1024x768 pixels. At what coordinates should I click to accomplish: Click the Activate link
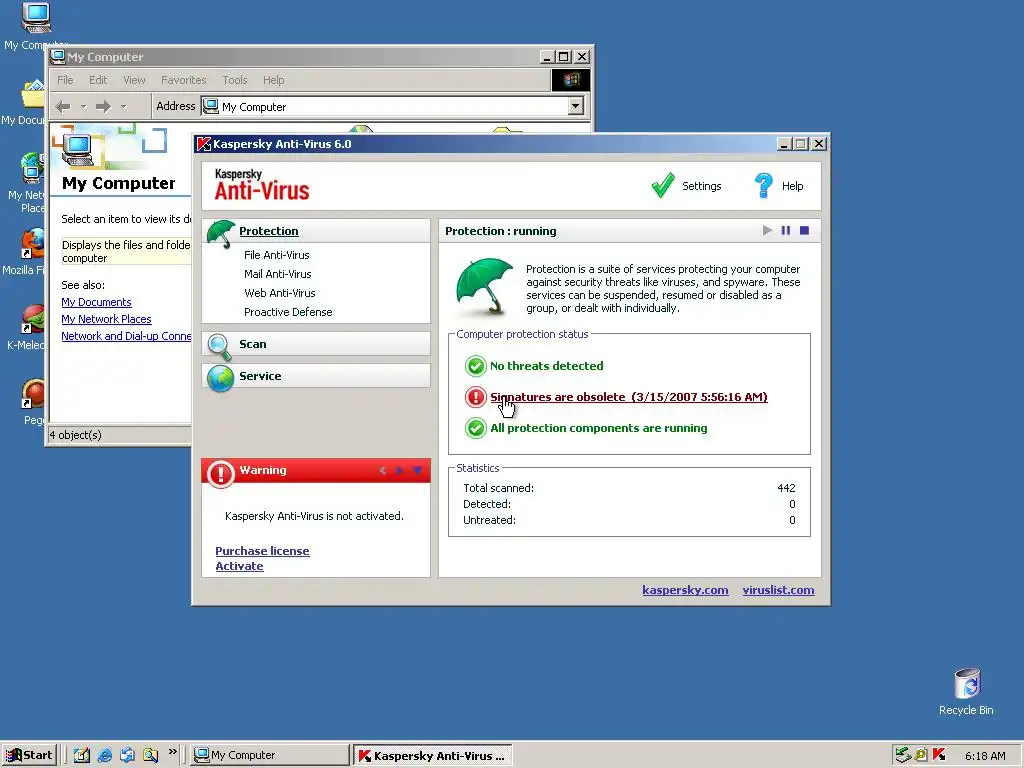239,566
